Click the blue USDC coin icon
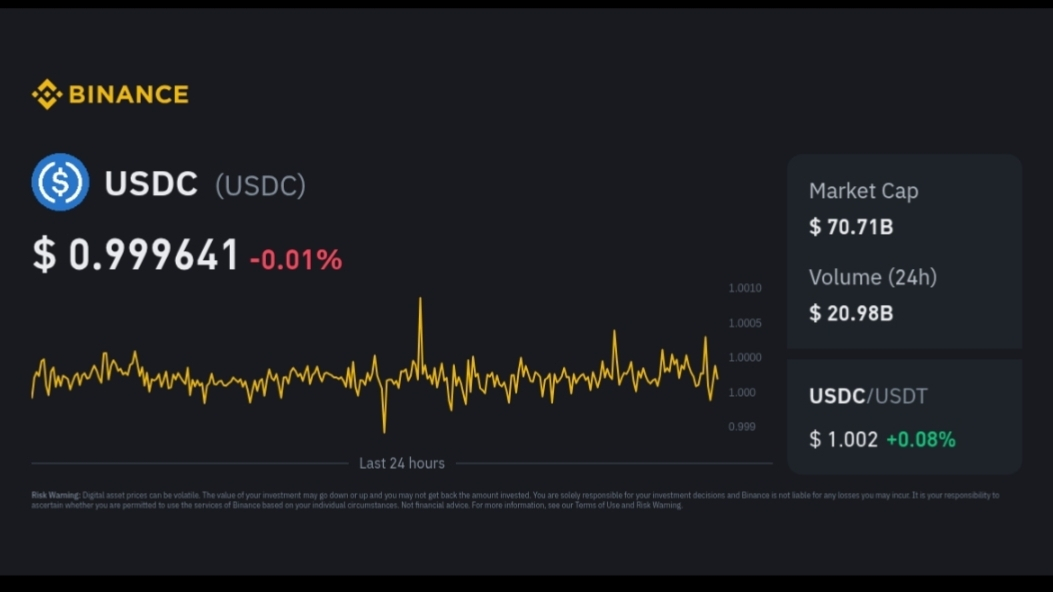Screen dimensions: 1053x592 pyautogui.click(x=60, y=182)
